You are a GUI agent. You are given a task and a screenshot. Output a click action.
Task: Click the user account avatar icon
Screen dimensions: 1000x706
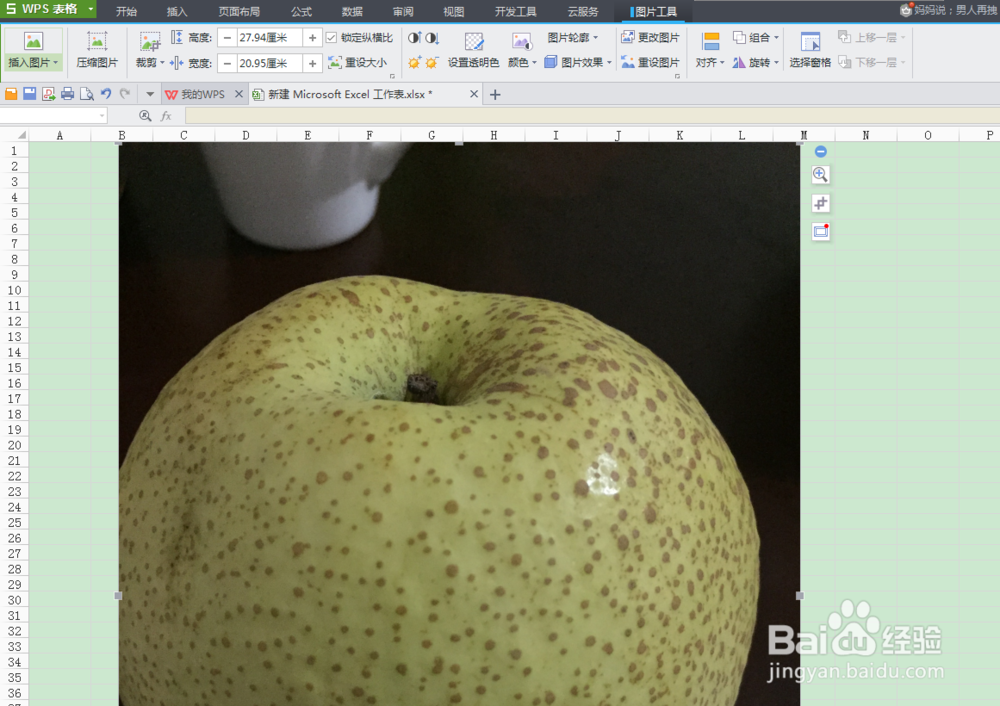[906, 10]
